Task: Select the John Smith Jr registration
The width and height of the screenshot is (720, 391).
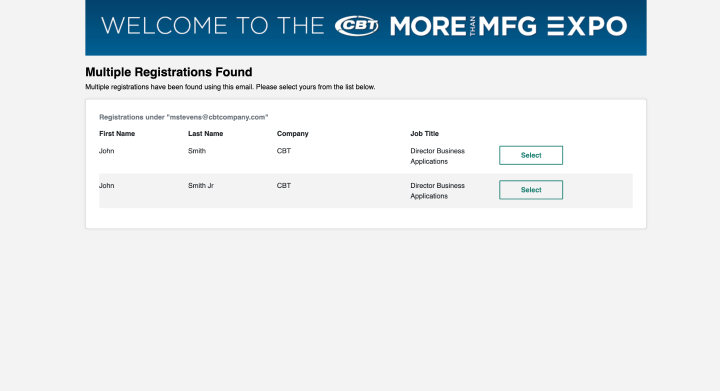Action: pyautogui.click(x=531, y=190)
